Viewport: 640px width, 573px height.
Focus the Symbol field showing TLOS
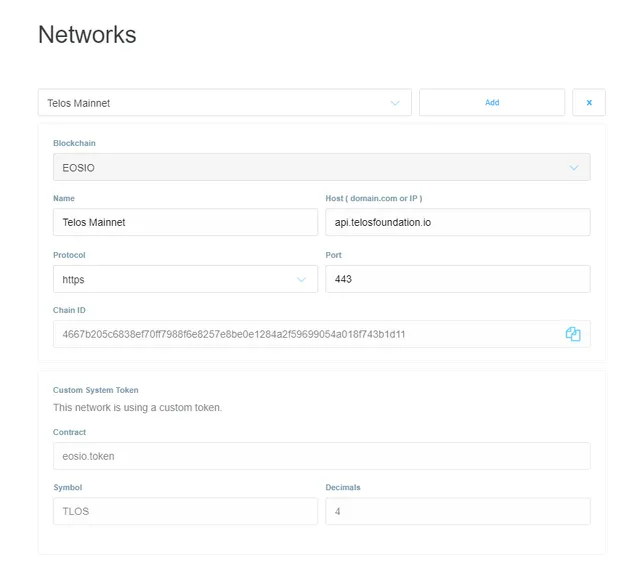[x=185, y=511]
